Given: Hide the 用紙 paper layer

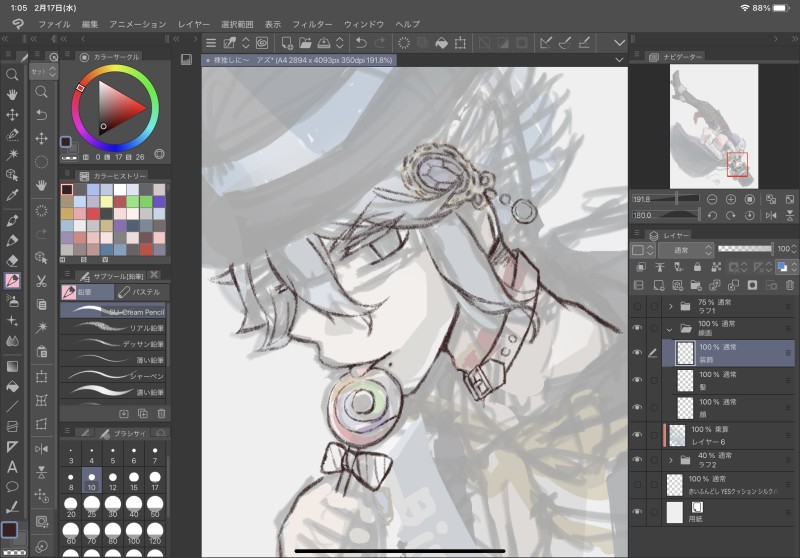Looking at the screenshot, I should pyautogui.click(x=637, y=512).
